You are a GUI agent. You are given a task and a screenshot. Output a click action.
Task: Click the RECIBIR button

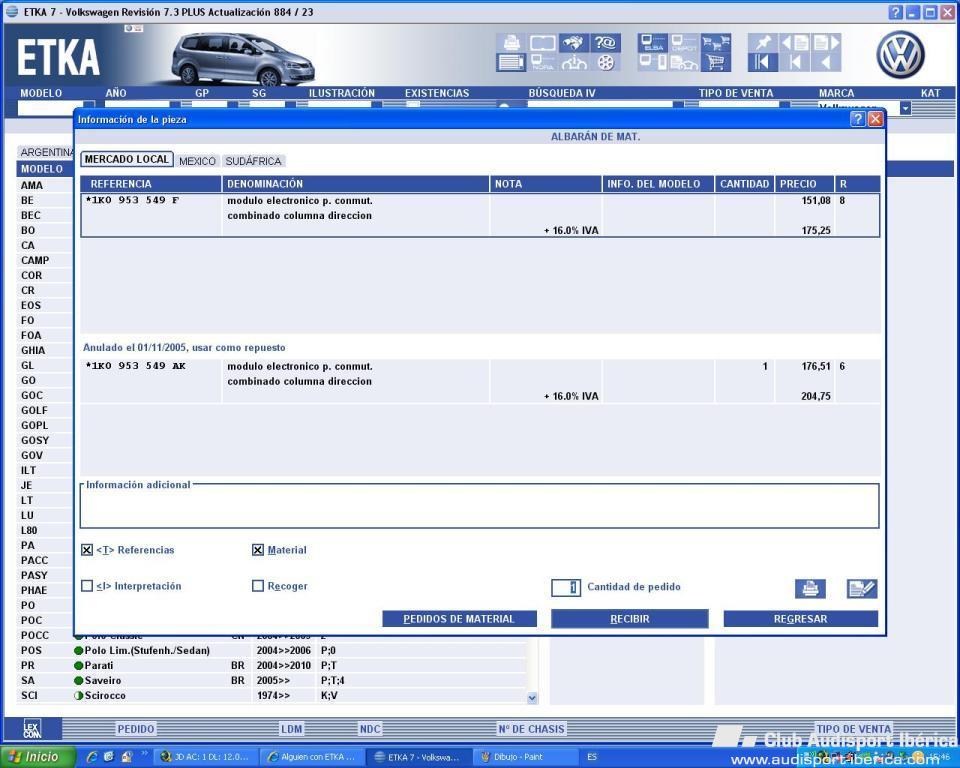629,619
